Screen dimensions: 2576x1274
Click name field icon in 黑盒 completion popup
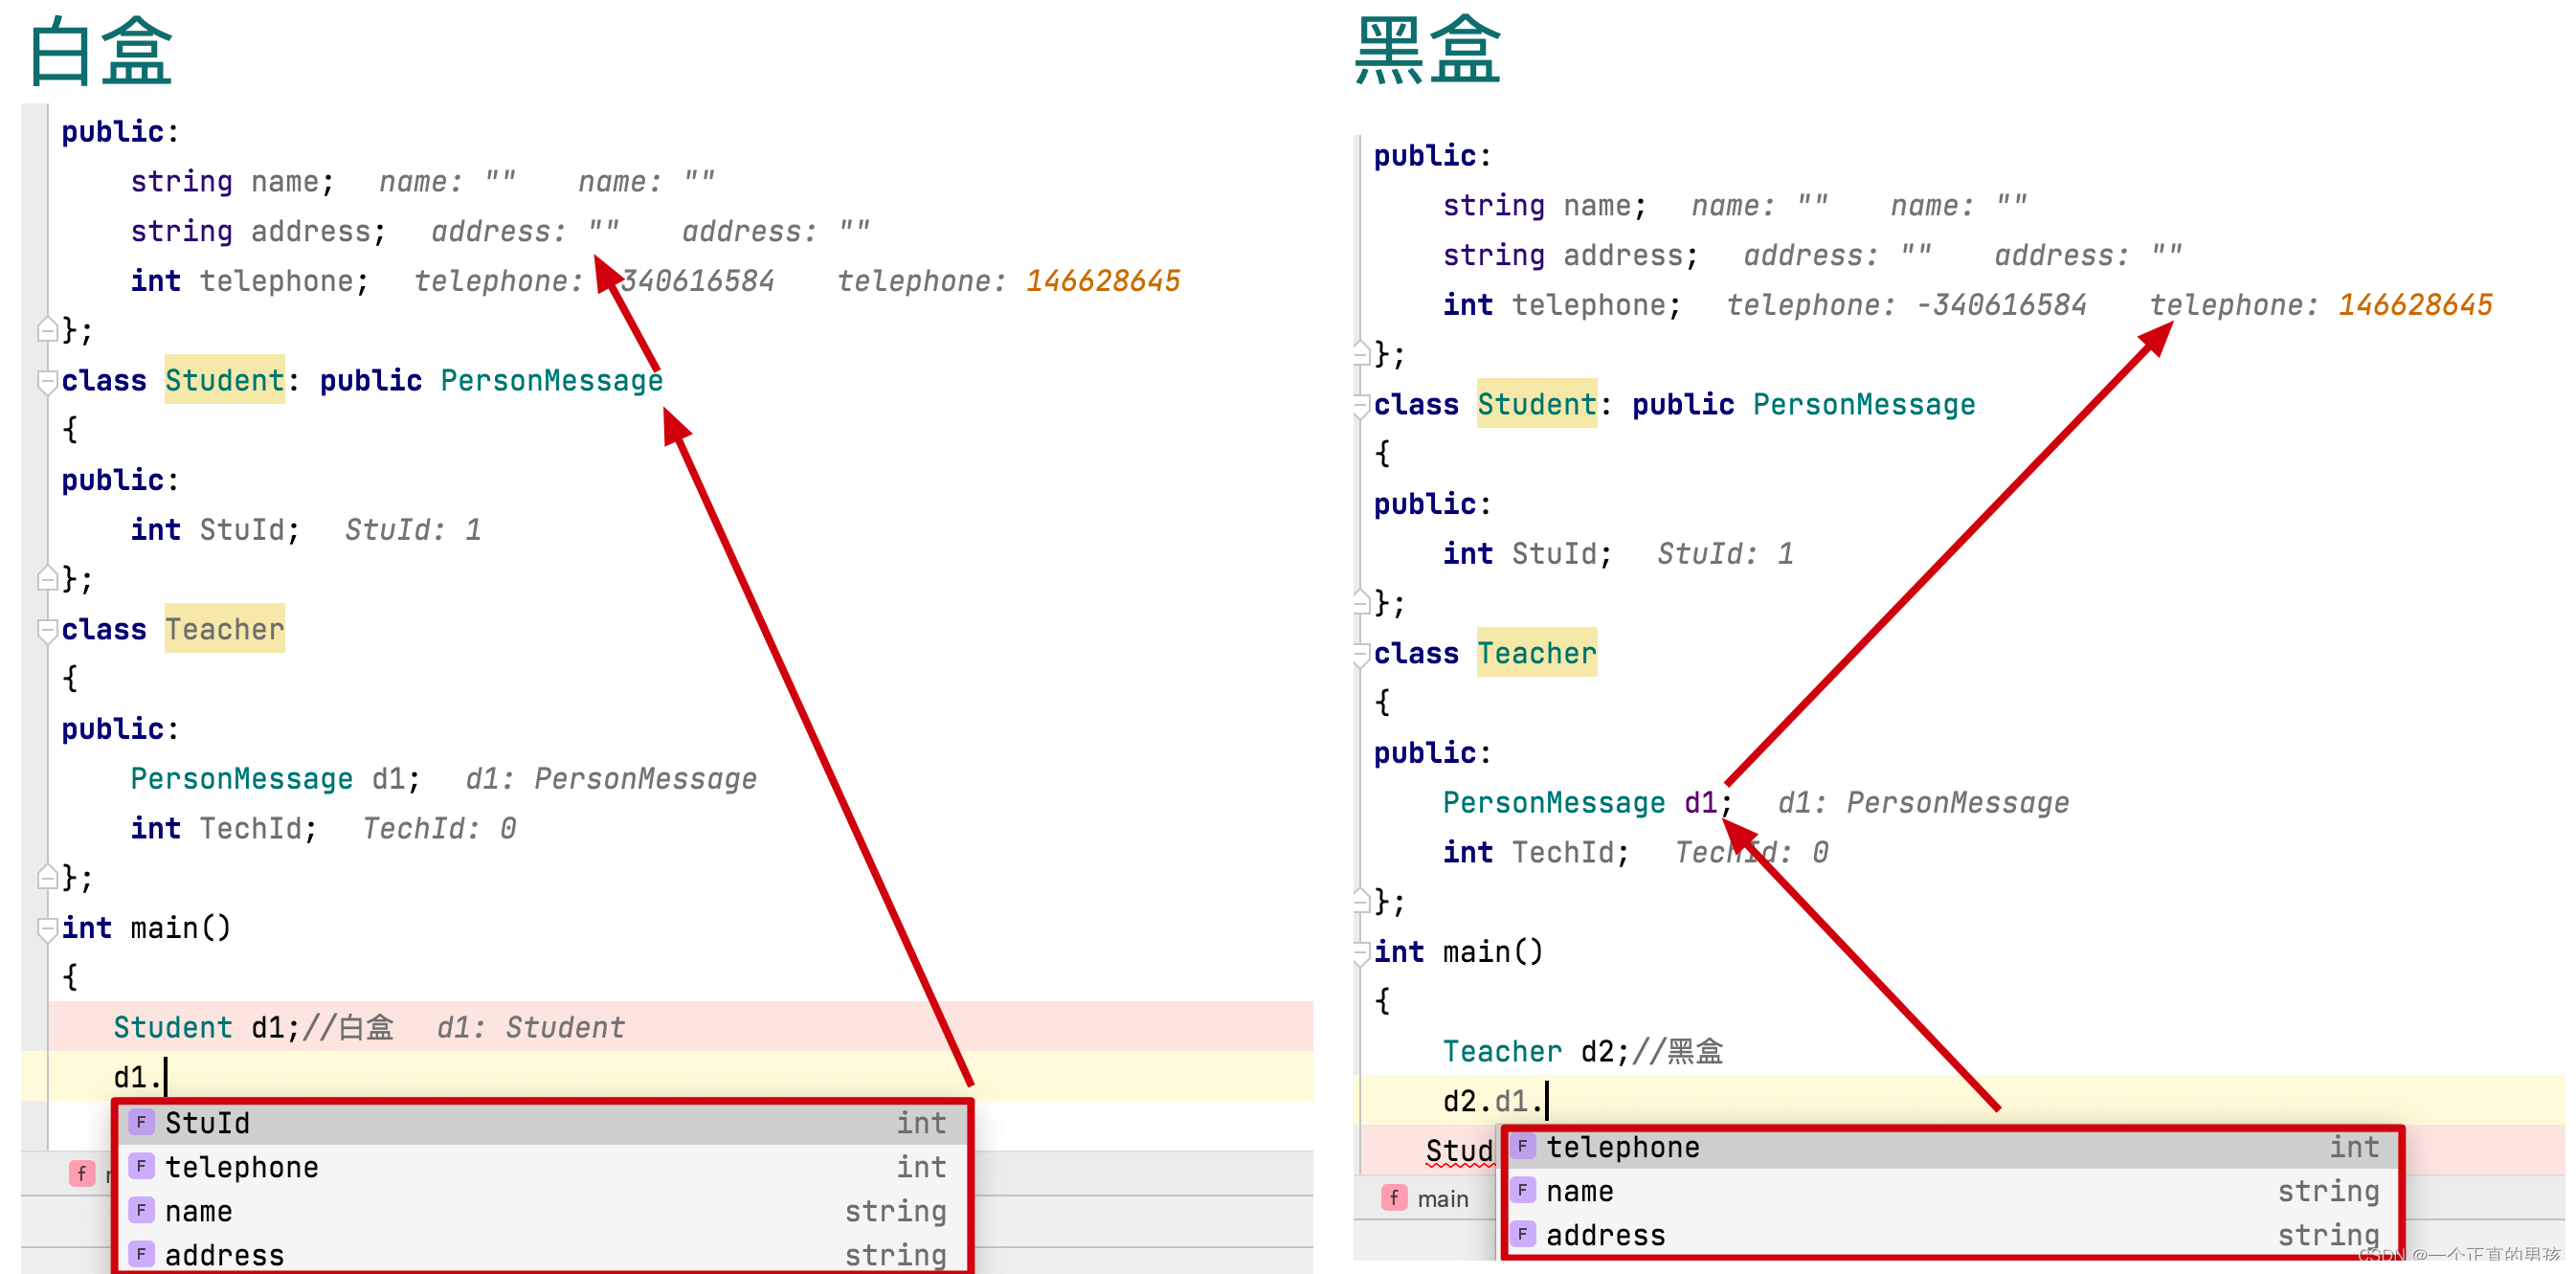click(1522, 1190)
